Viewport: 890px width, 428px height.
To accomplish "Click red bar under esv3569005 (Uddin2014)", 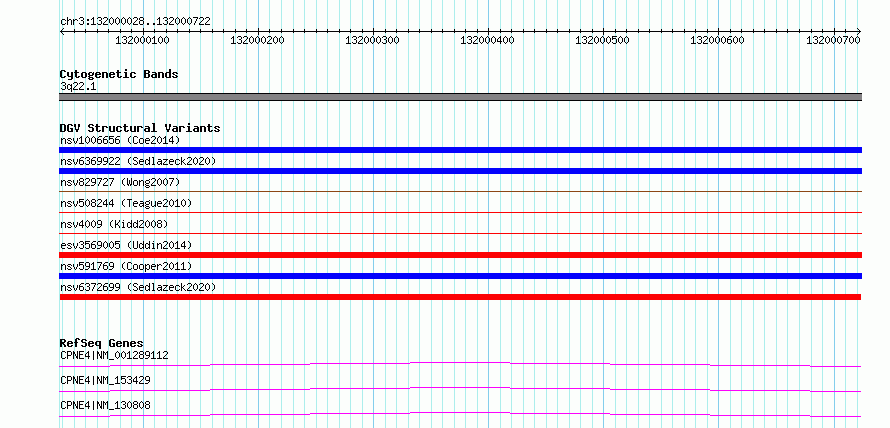I will coord(460,255).
